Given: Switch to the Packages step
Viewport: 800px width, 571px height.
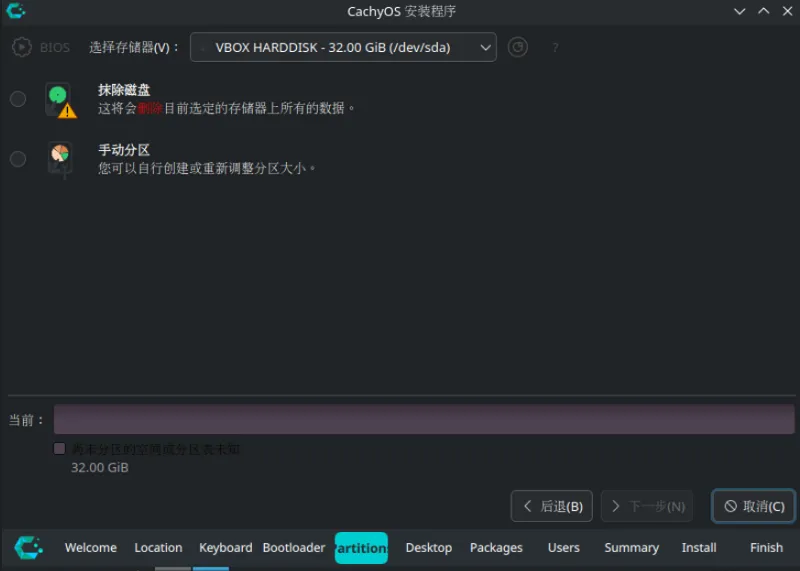Looking at the screenshot, I should [496, 548].
